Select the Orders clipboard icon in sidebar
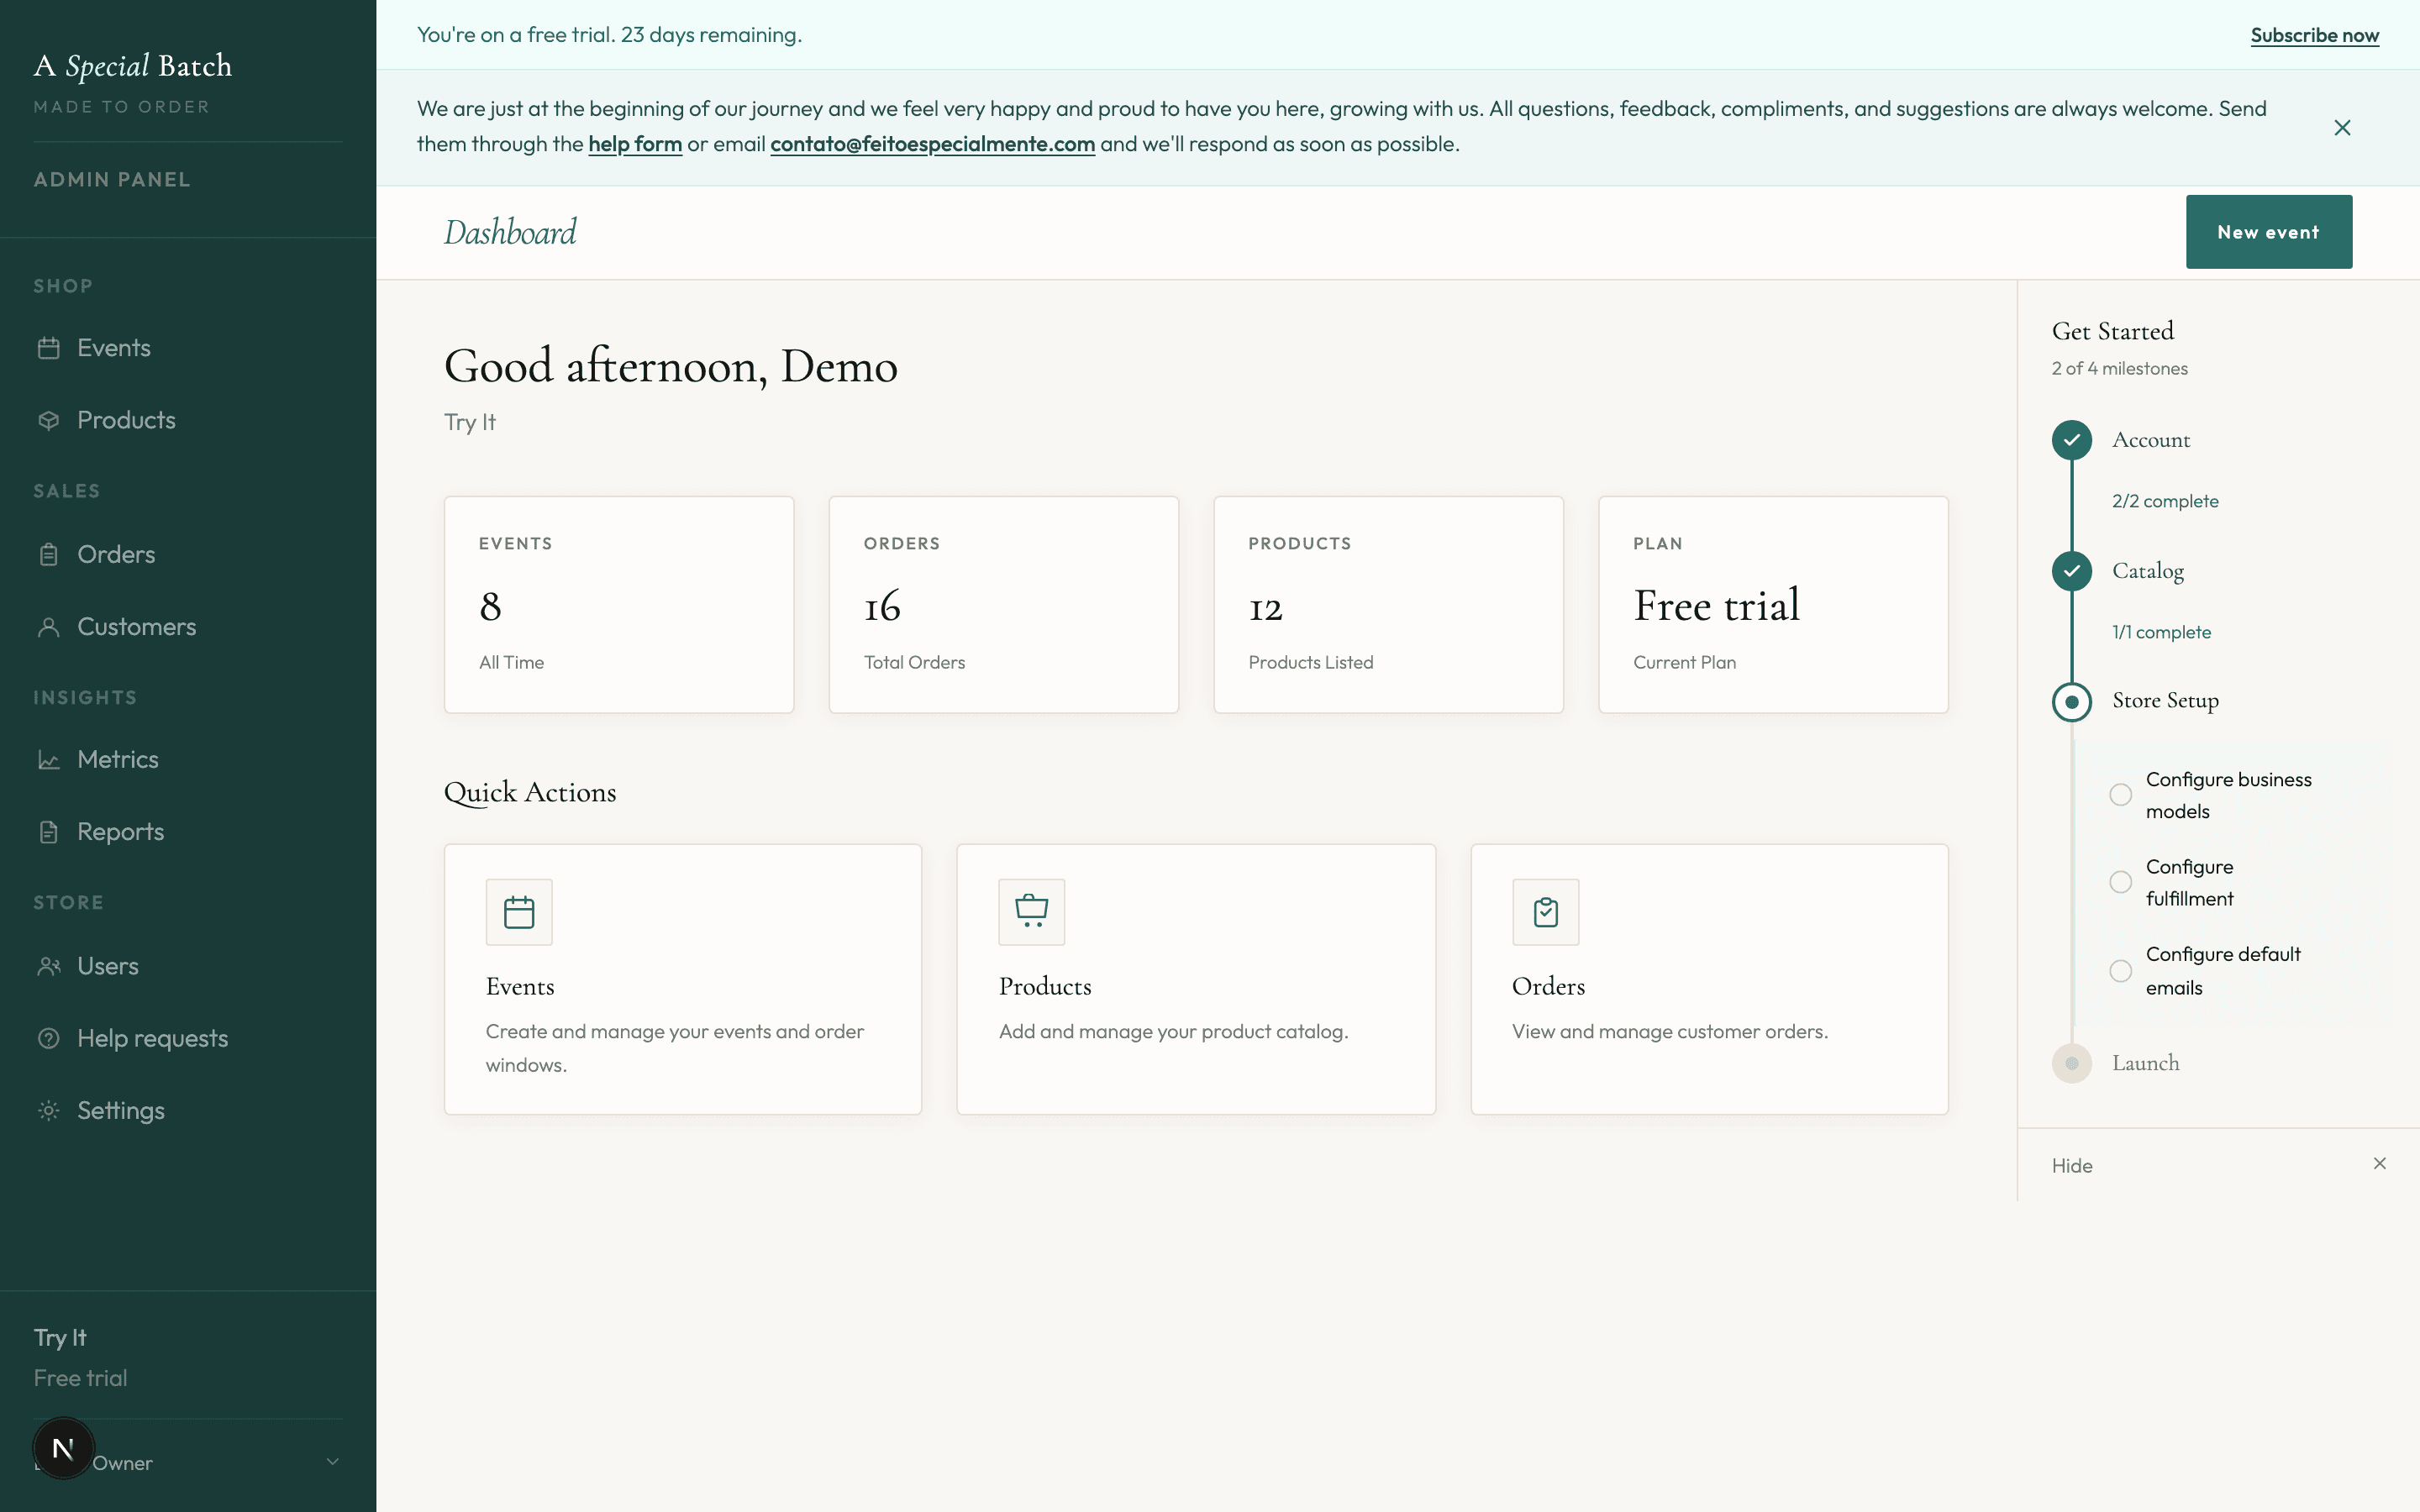This screenshot has height=1512, width=2420. (x=49, y=554)
